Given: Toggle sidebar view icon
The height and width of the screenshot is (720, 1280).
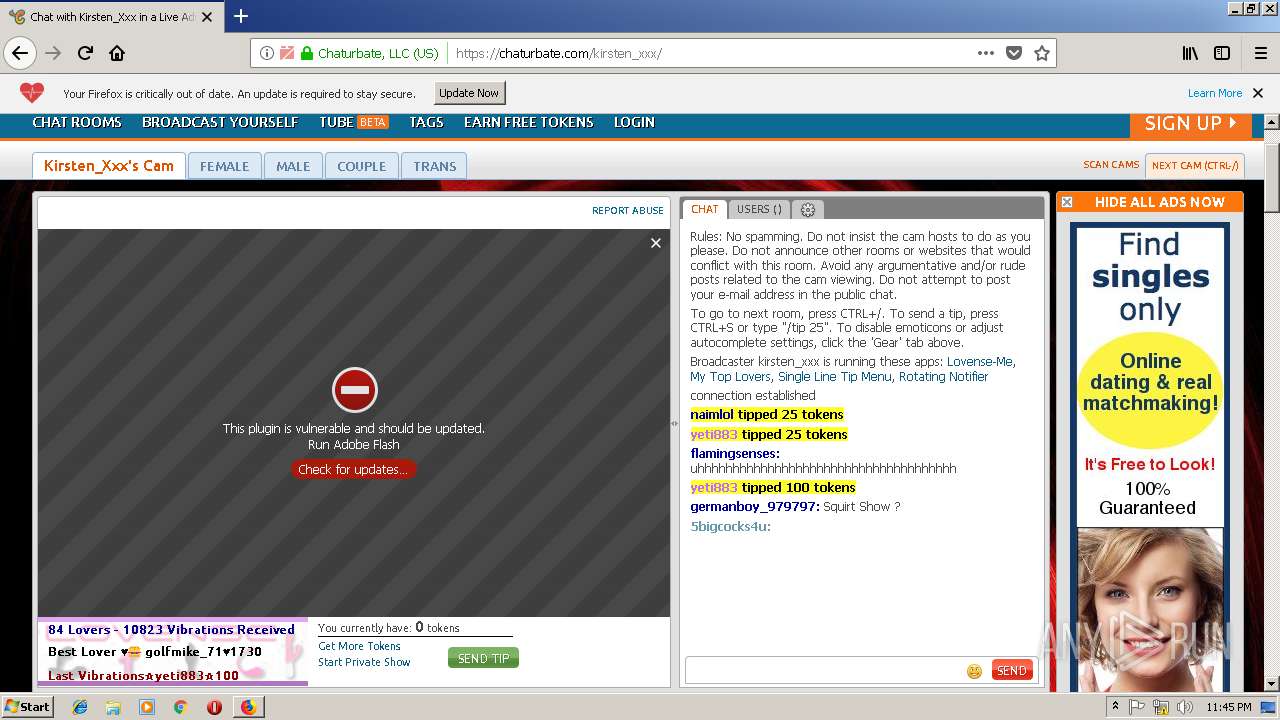Looking at the screenshot, I should pos(1222,53).
